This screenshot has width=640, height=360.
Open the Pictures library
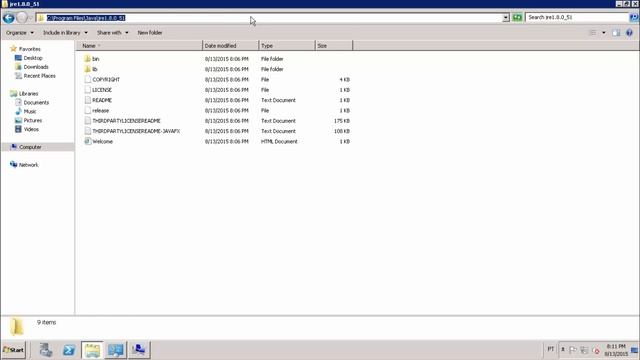(33, 120)
